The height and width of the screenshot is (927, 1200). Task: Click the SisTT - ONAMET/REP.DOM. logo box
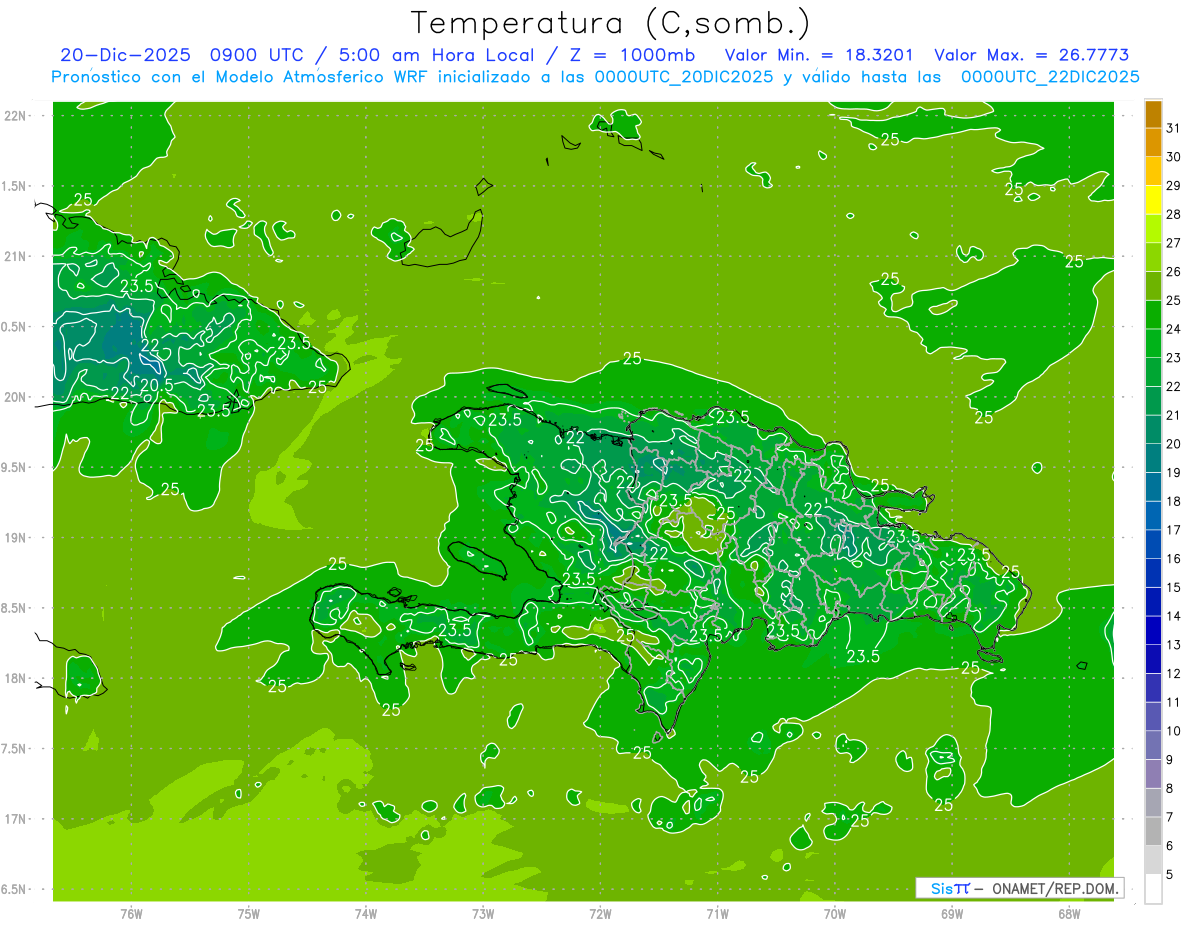[1019, 888]
